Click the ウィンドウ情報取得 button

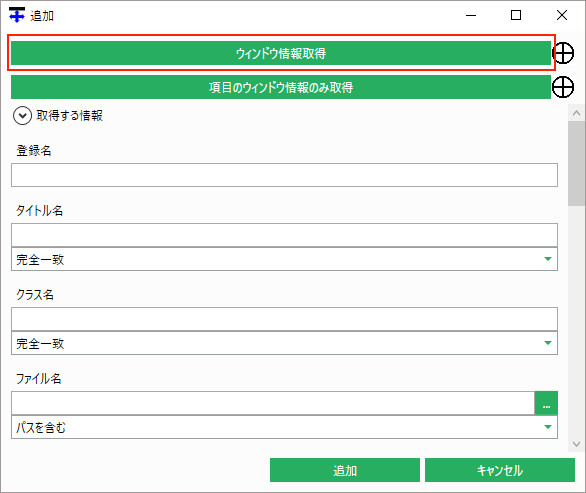[281, 53]
